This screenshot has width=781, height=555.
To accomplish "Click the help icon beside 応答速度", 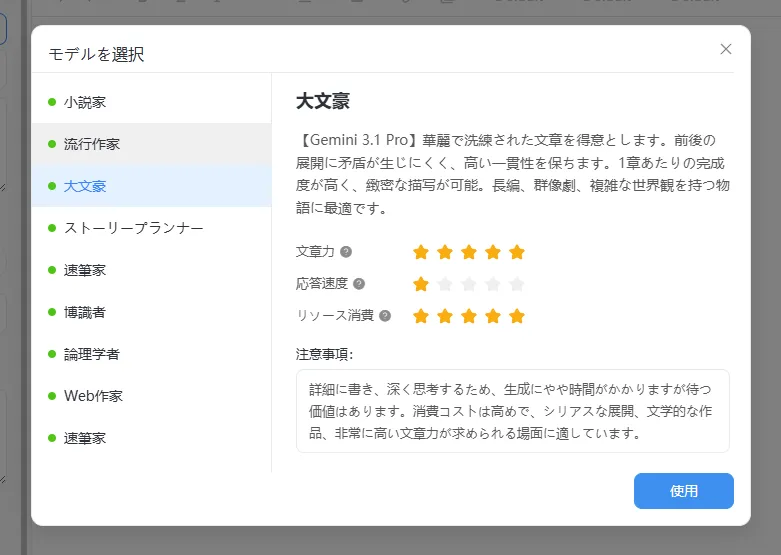I will (x=359, y=284).
